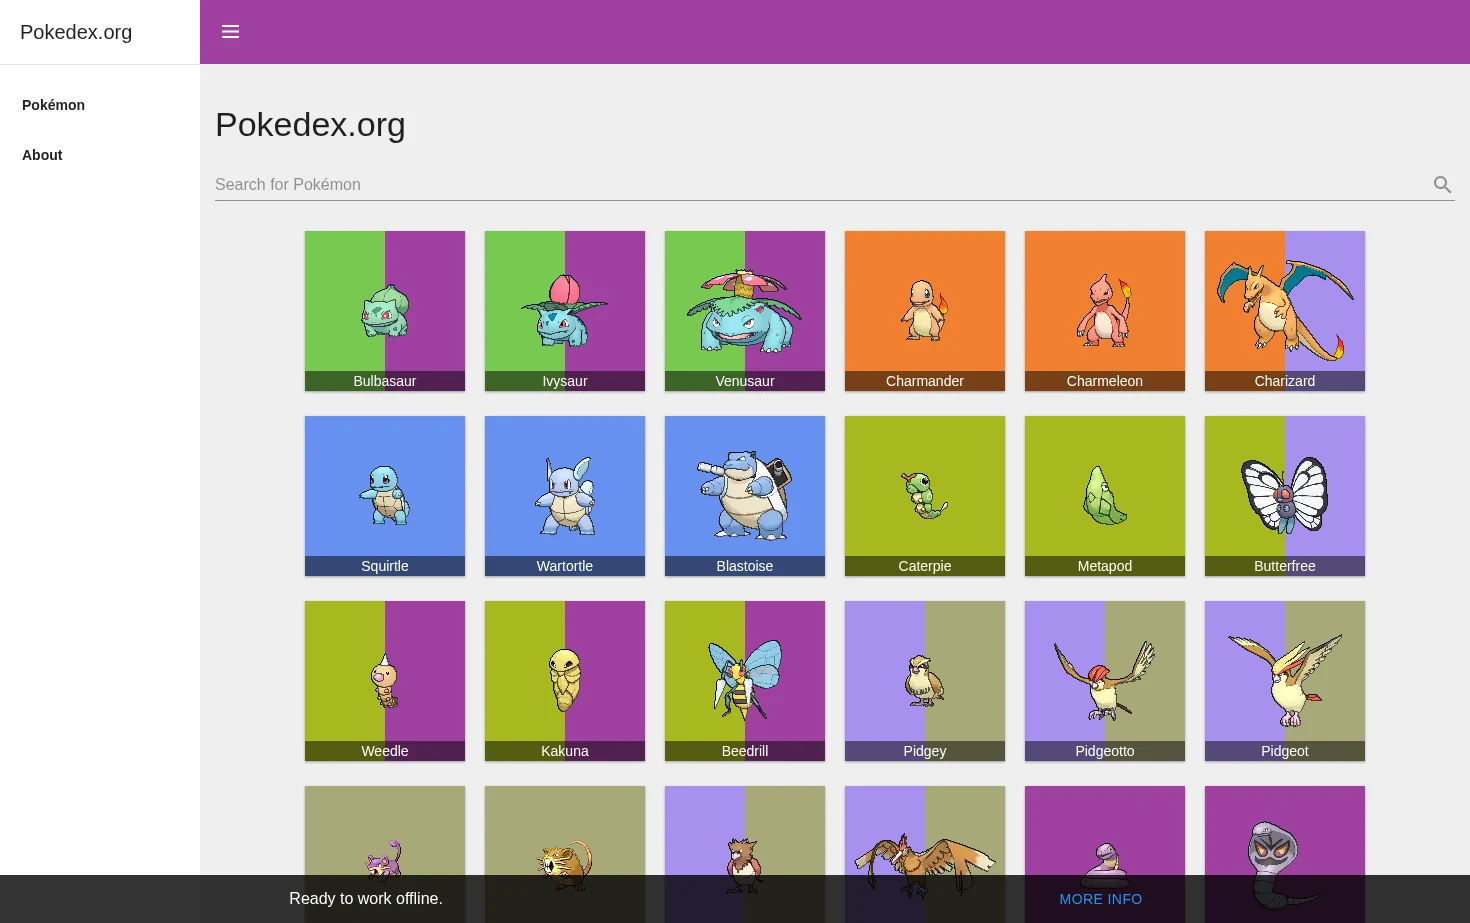Open the Pidgeot card
1470x923 pixels.
[x=1285, y=681]
